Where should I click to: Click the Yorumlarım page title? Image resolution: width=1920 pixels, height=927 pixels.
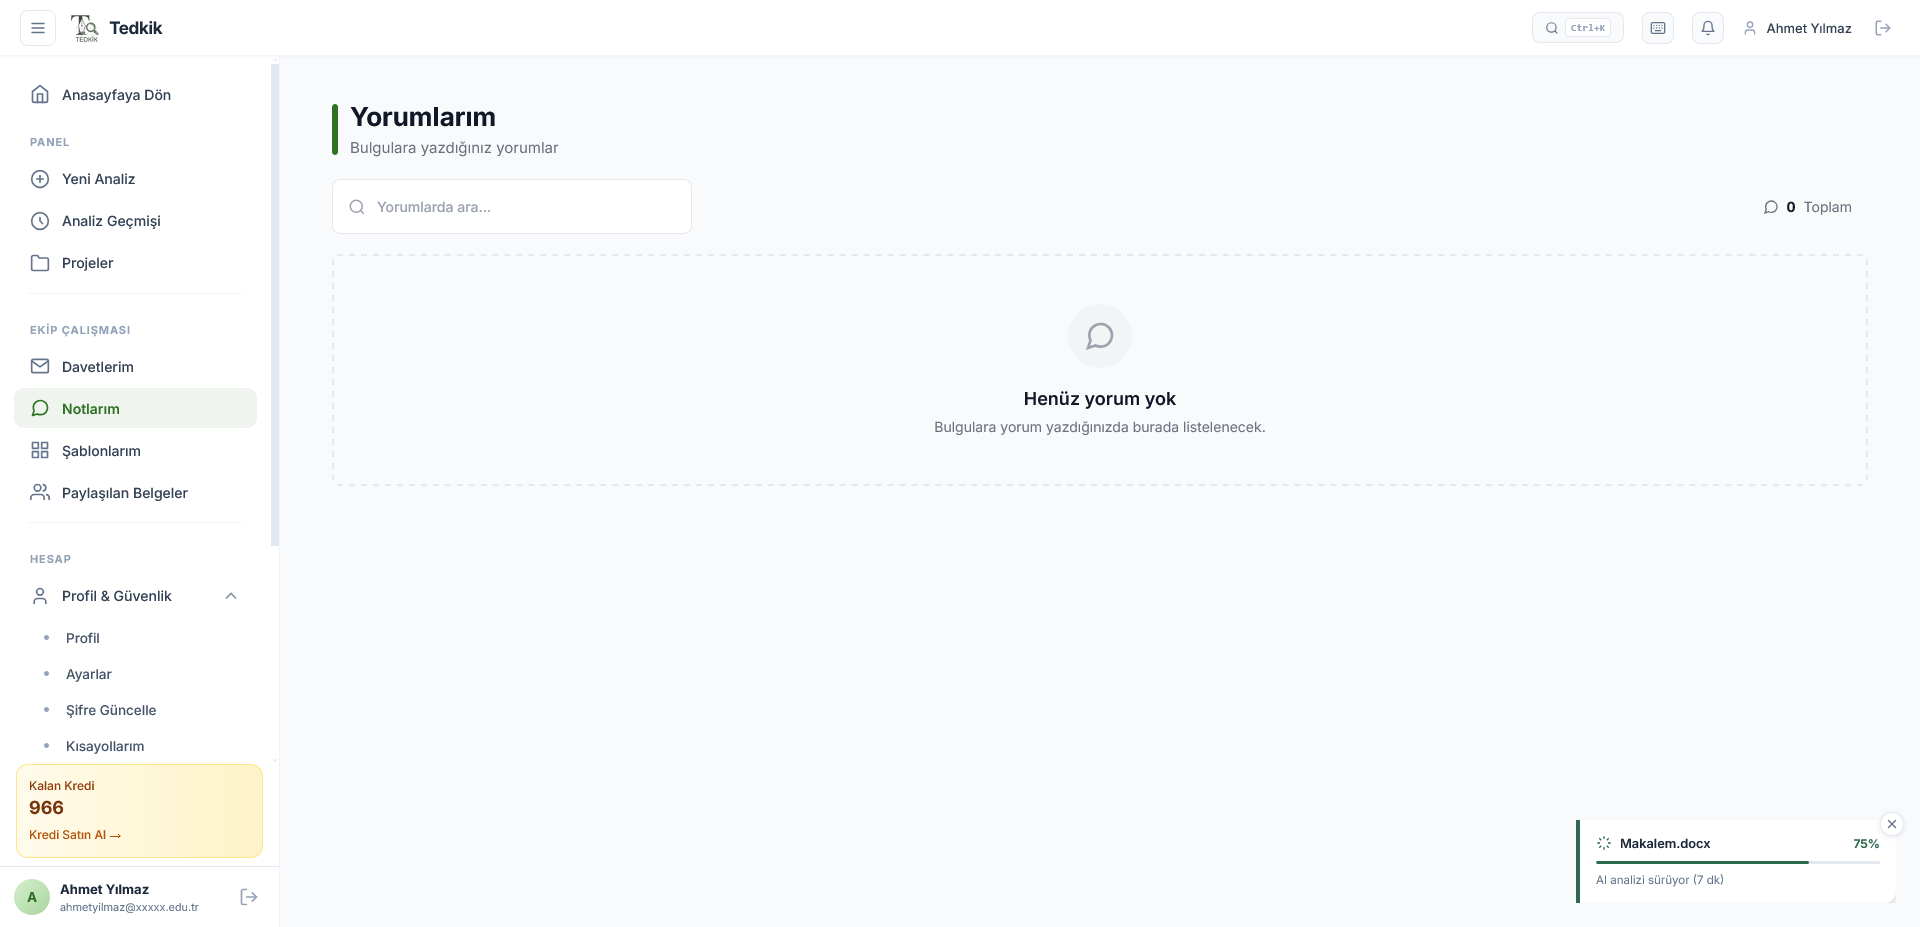coord(423,117)
